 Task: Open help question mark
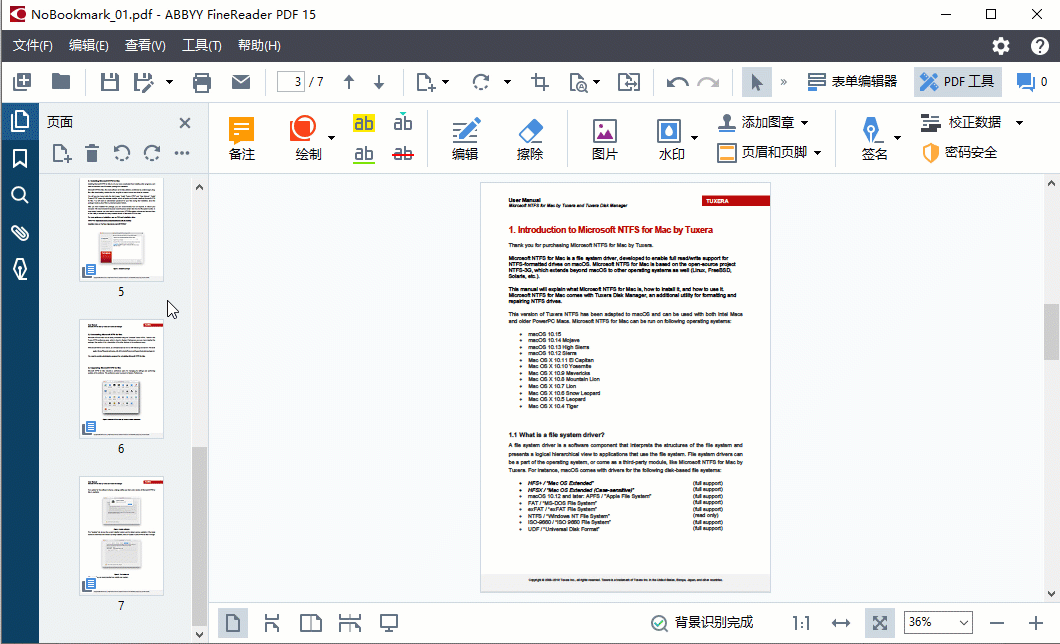coord(1040,45)
